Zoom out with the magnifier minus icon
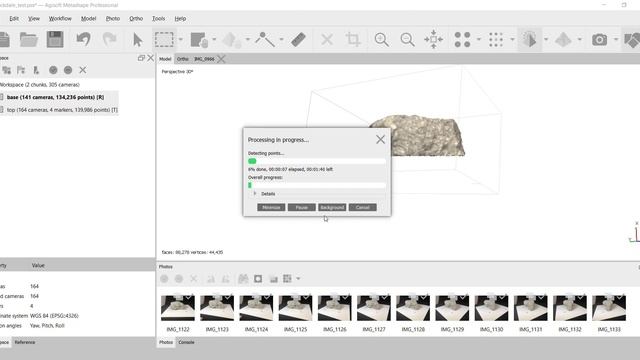Image resolution: width=640 pixels, height=360 pixels. (407, 40)
